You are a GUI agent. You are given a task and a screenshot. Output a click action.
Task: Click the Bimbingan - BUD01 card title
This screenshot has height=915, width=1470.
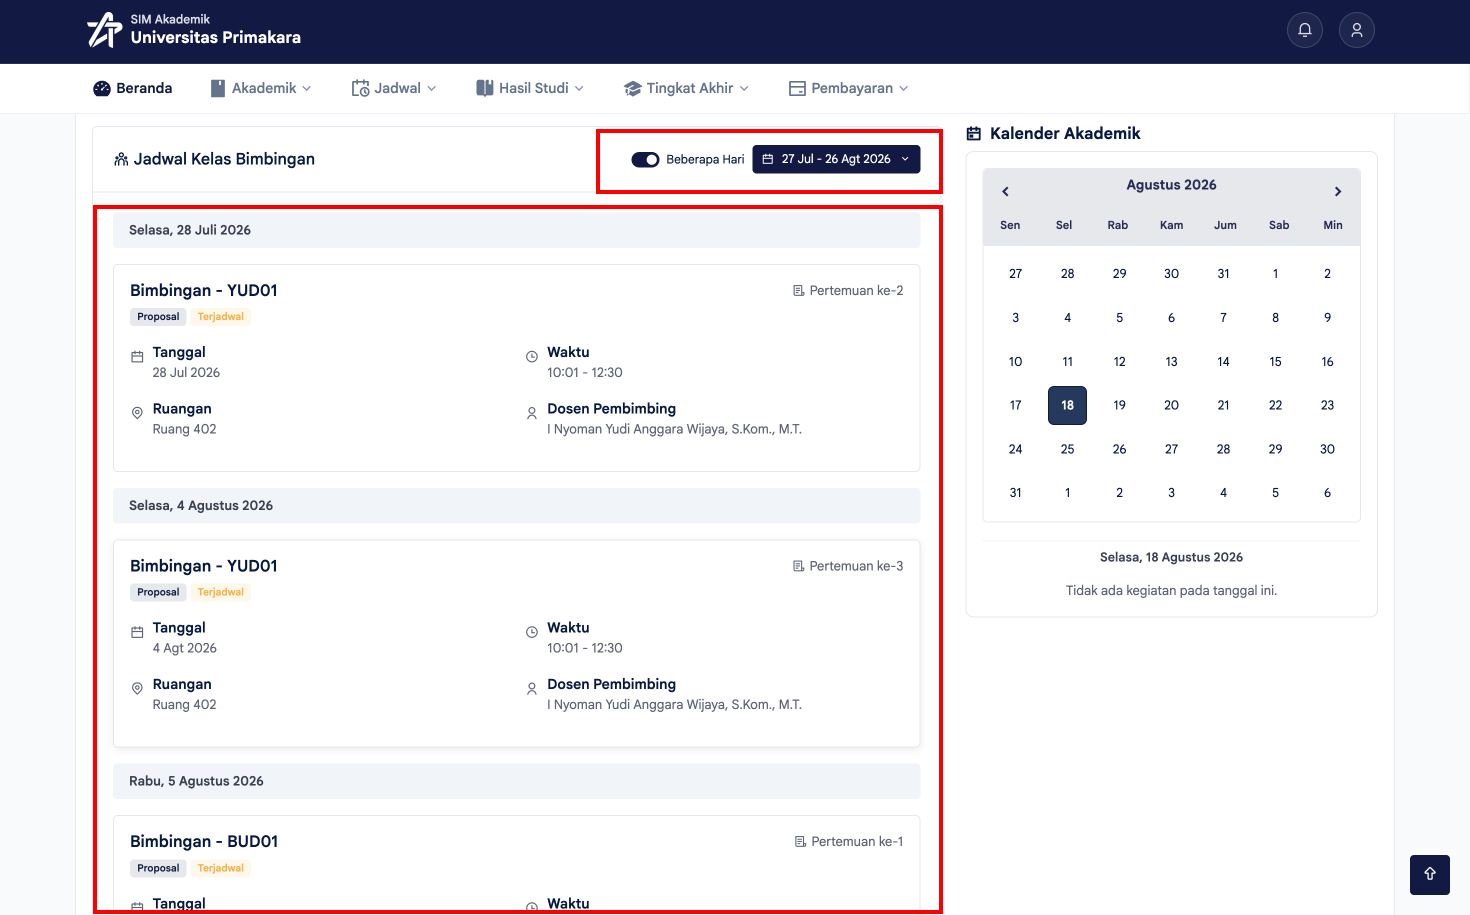pyautogui.click(x=204, y=842)
